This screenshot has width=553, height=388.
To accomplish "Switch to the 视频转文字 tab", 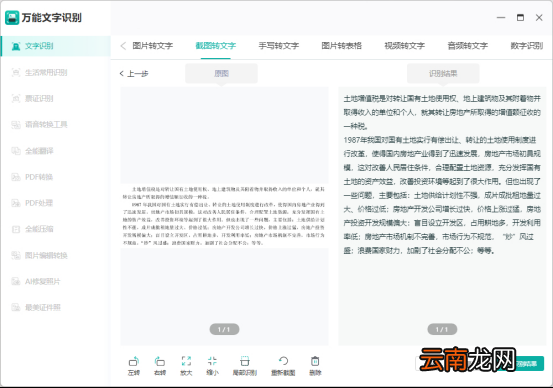I will pos(405,46).
